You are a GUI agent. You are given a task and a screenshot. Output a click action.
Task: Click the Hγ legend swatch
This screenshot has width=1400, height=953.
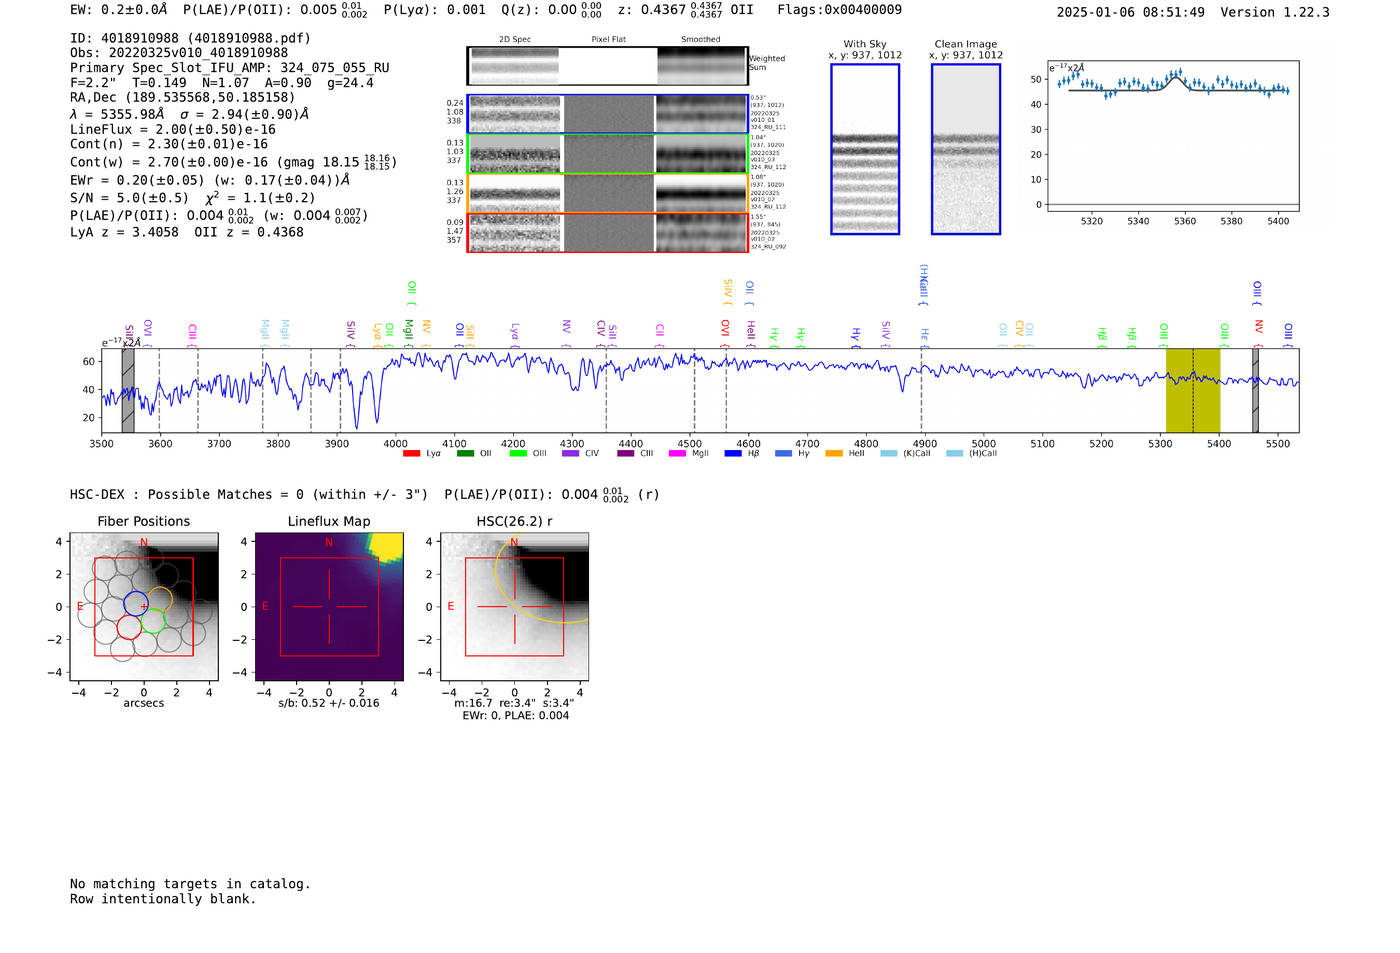click(783, 454)
